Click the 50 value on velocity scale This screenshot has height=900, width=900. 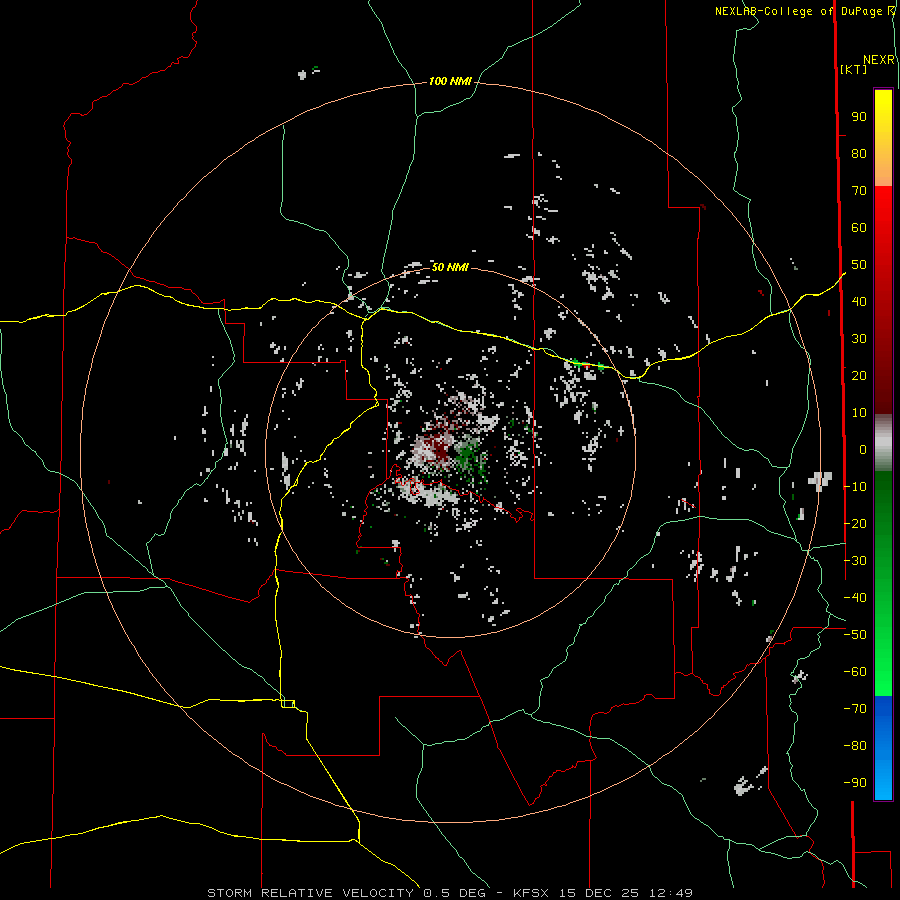tap(859, 265)
